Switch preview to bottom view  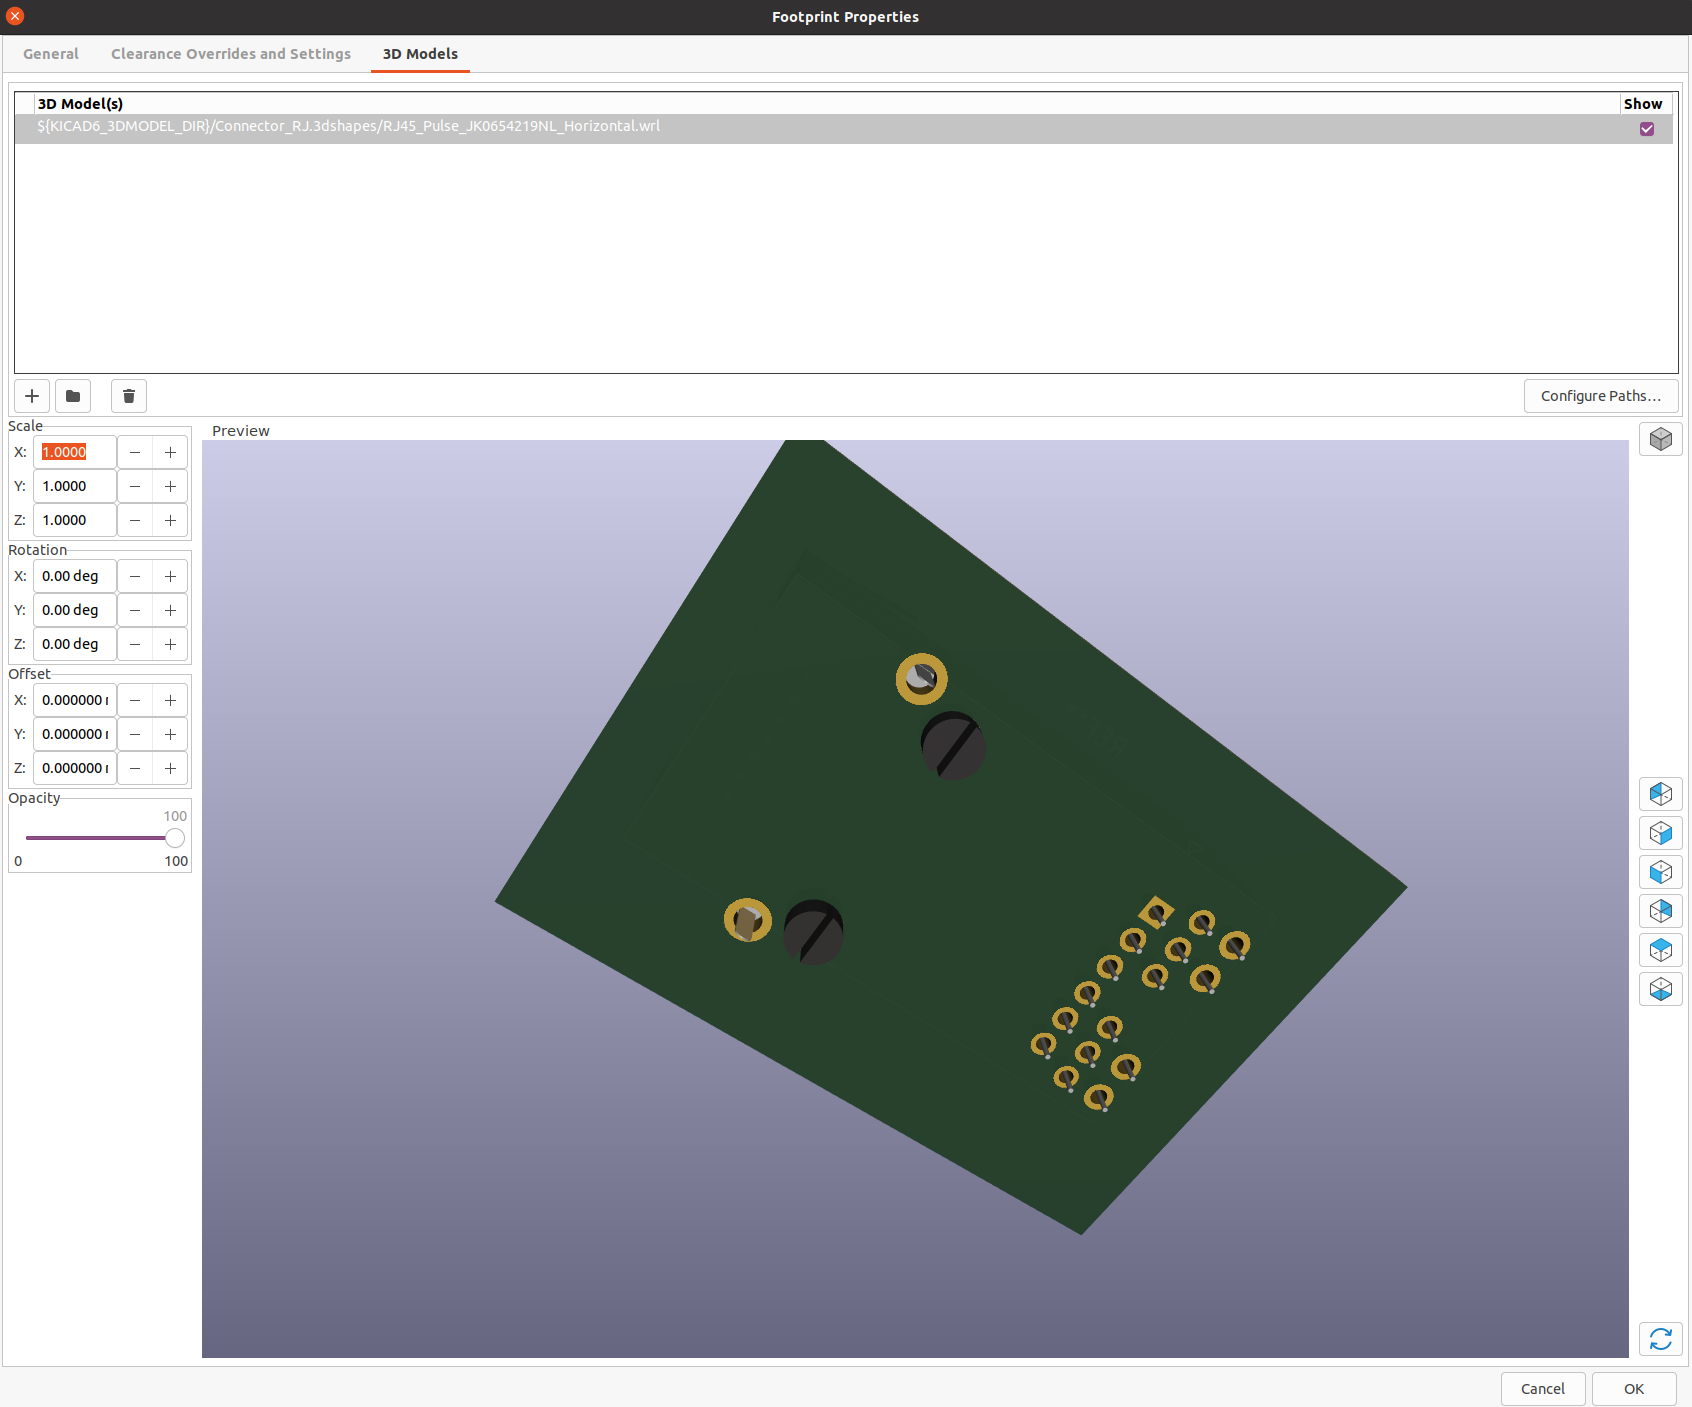1660,989
